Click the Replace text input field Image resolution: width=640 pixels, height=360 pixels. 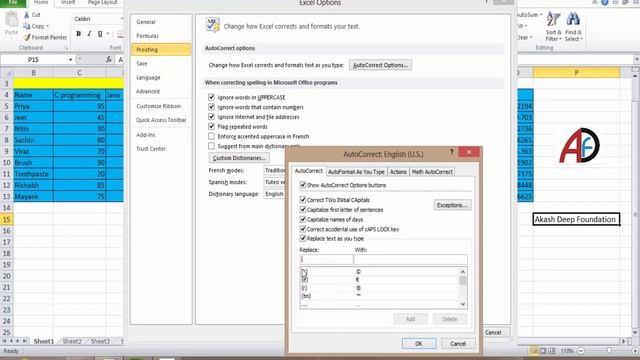[326, 259]
